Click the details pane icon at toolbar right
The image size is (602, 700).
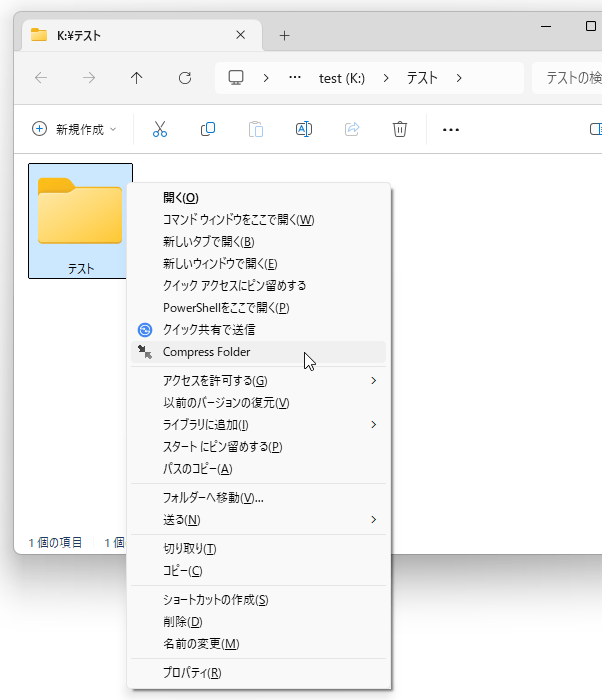596,129
